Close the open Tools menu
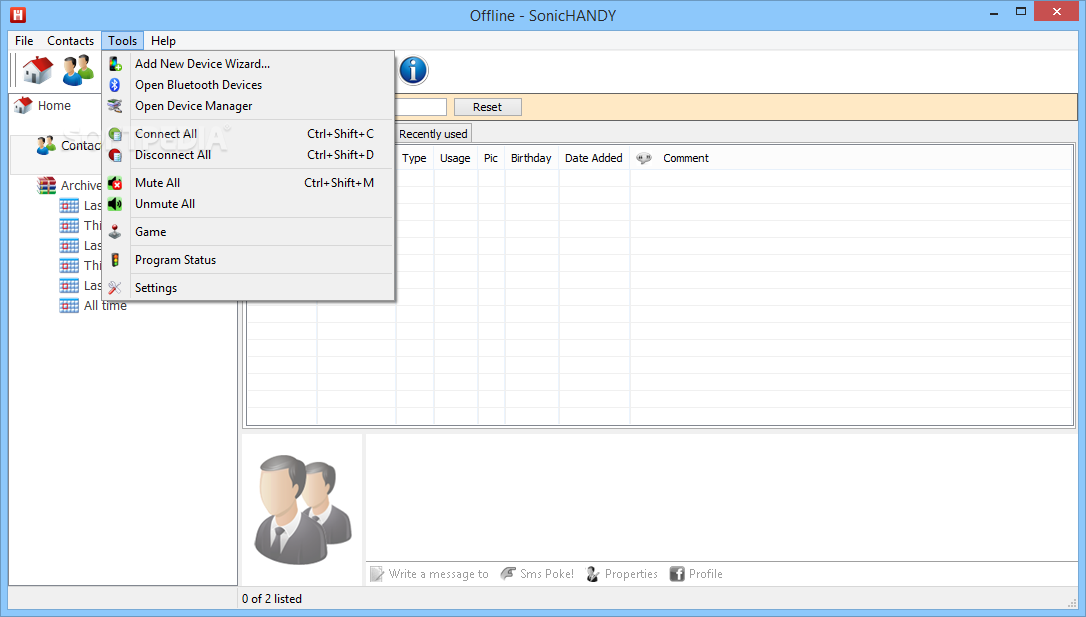Image resolution: width=1086 pixels, height=617 pixels. pyautogui.click(x=123, y=41)
